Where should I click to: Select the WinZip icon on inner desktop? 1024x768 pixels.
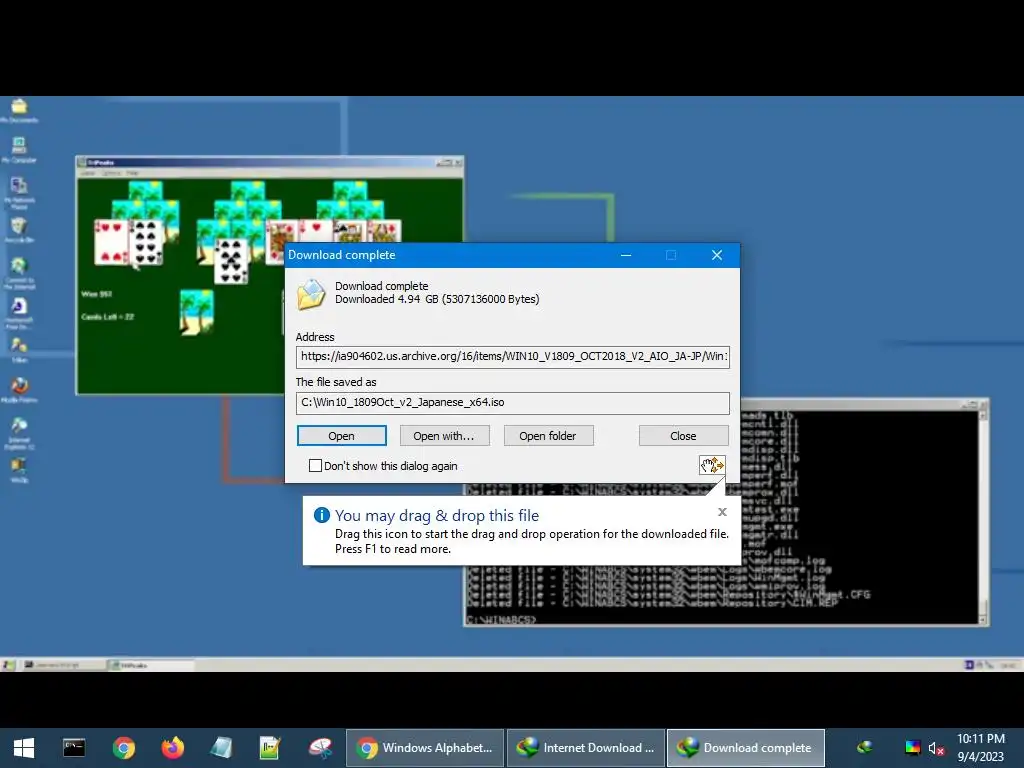pos(19,470)
